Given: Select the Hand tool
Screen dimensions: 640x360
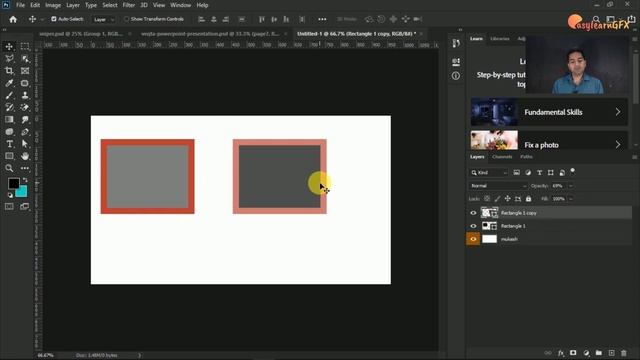Looking at the screenshot, I should tap(25, 156).
